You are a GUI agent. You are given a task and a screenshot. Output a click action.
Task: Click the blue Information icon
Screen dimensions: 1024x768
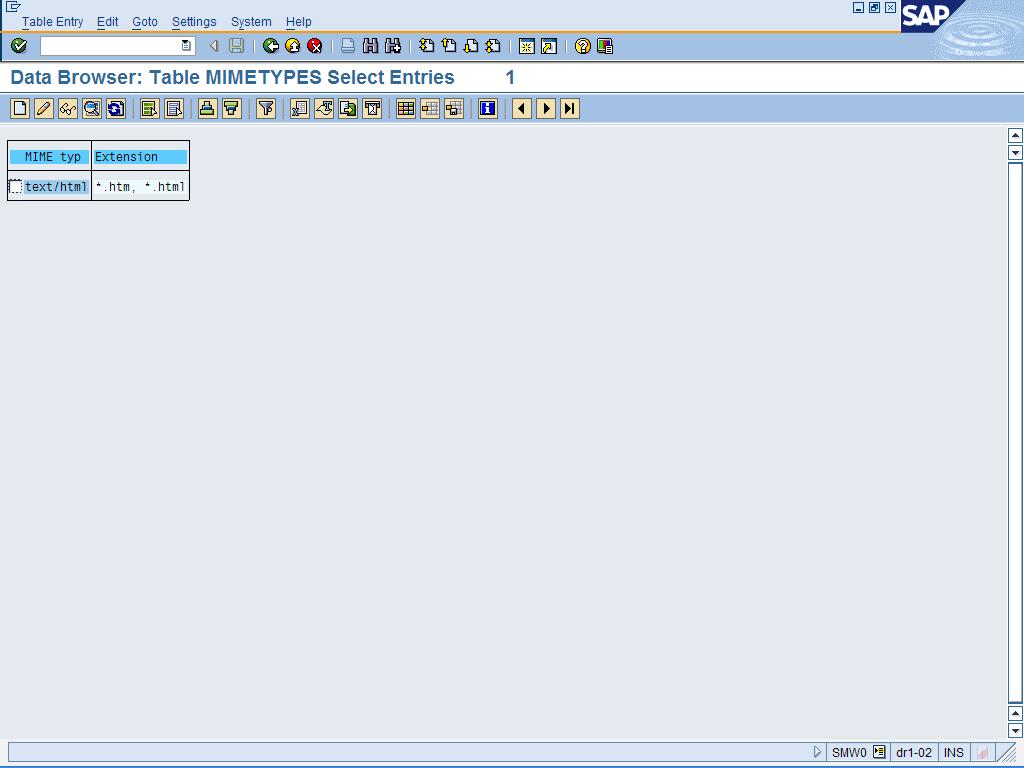pyautogui.click(x=488, y=108)
